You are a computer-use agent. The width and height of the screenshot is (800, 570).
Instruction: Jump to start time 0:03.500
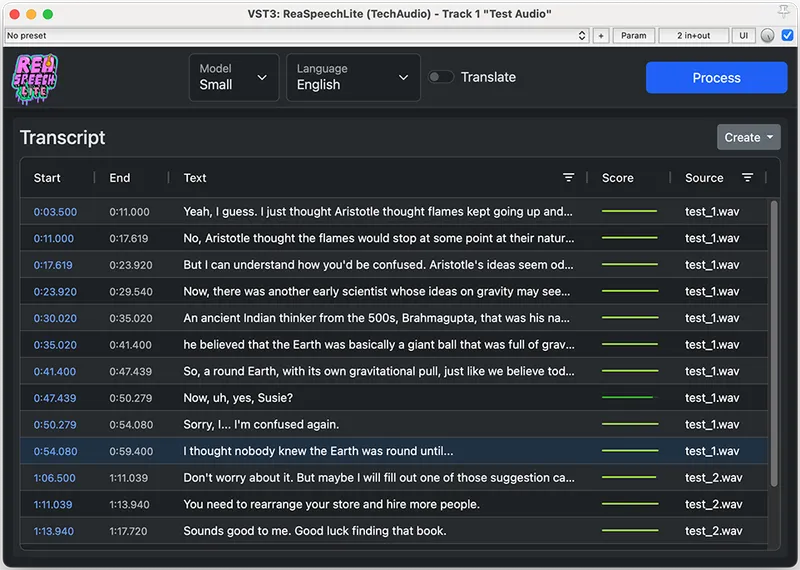click(x=55, y=212)
